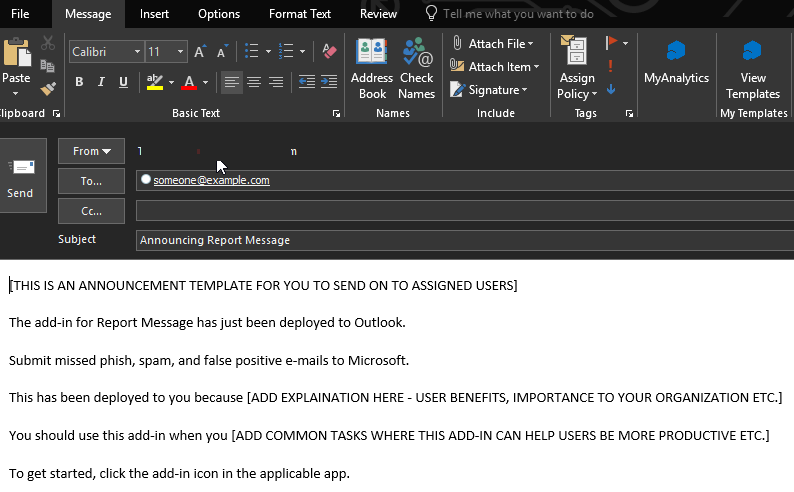Open Tags group dialog launcher

pos(629,114)
